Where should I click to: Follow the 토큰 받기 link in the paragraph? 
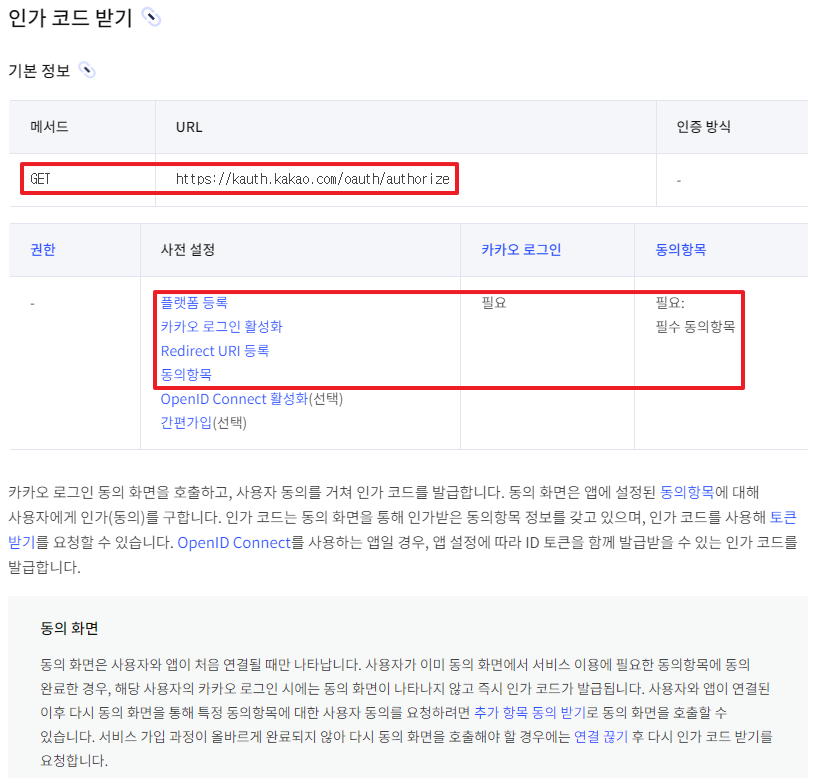click(783, 517)
